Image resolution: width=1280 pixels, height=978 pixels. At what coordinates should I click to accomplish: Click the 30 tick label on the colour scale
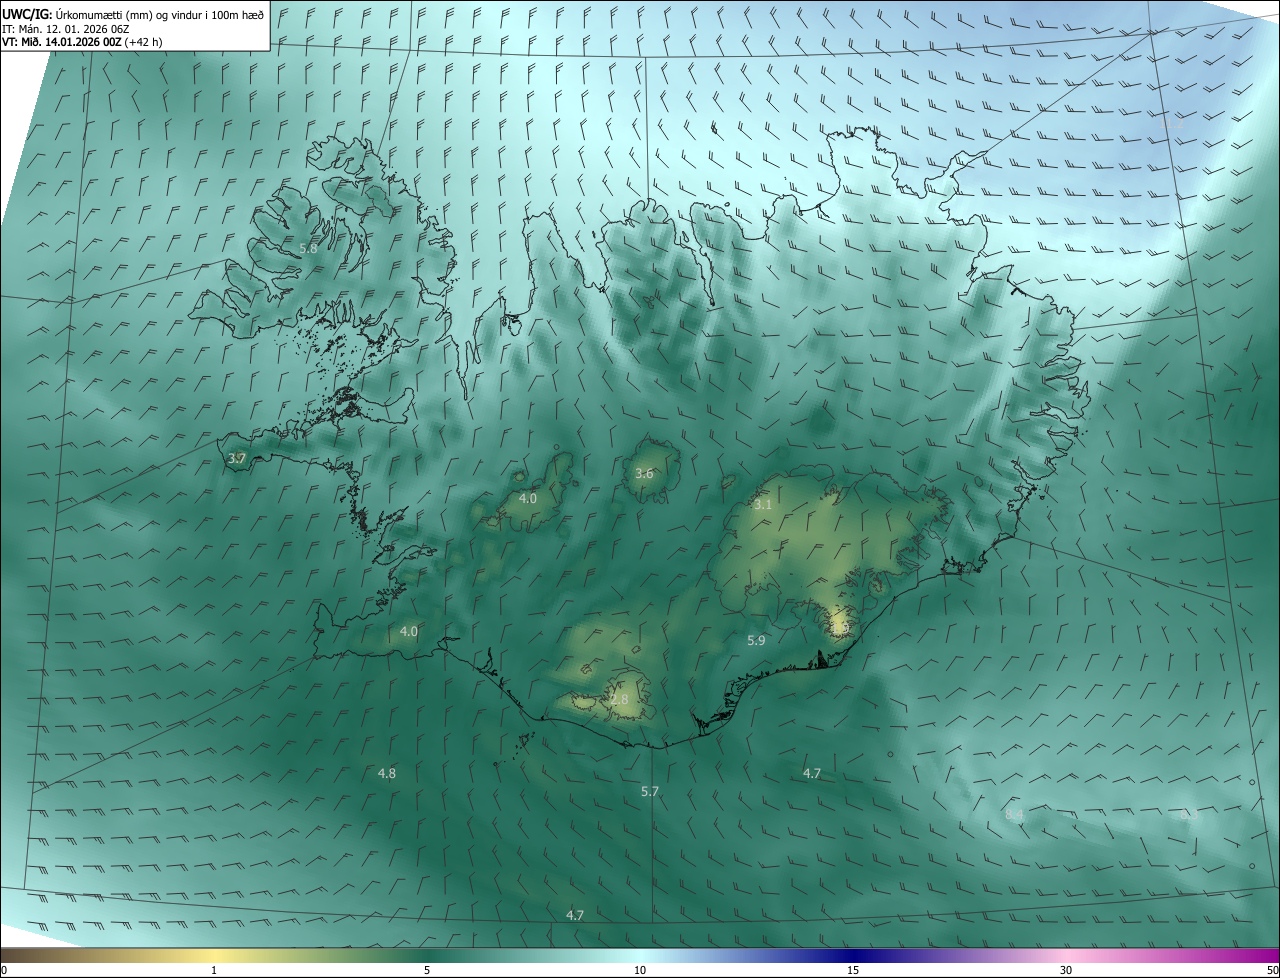(1066, 971)
